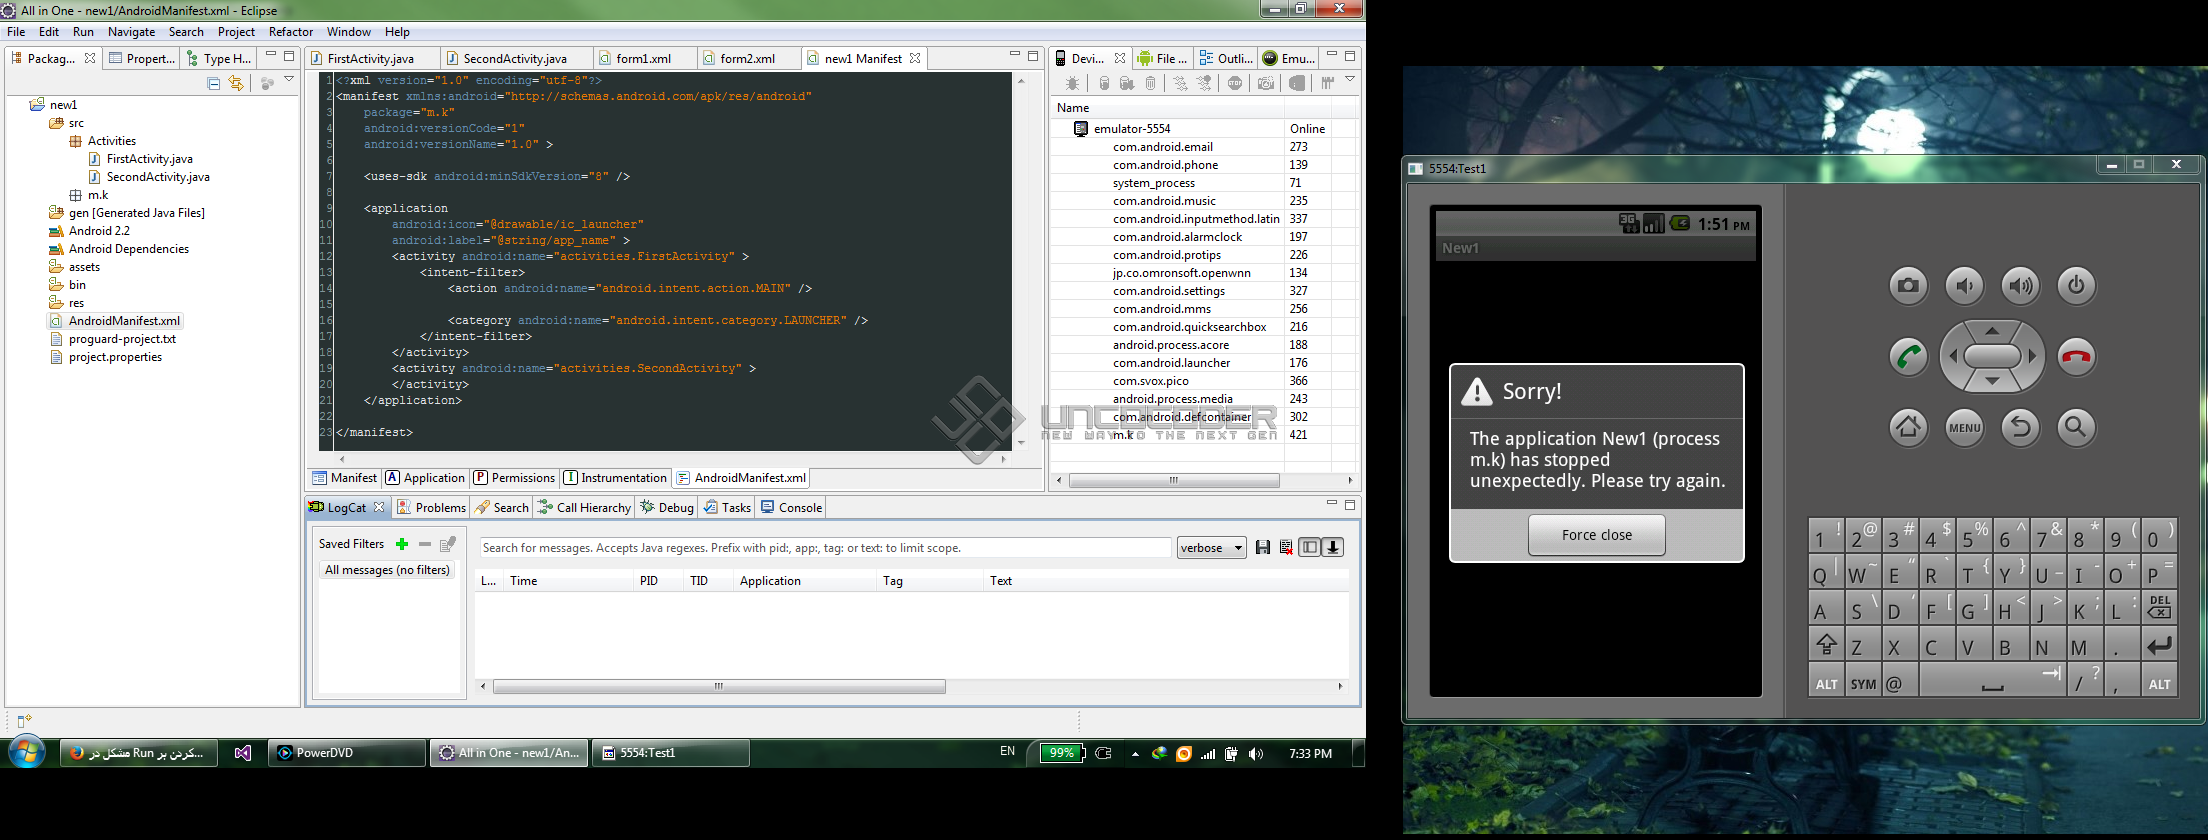Screen dimensions: 2208x840
Task: Click emulator home button
Action: pyautogui.click(x=1908, y=428)
